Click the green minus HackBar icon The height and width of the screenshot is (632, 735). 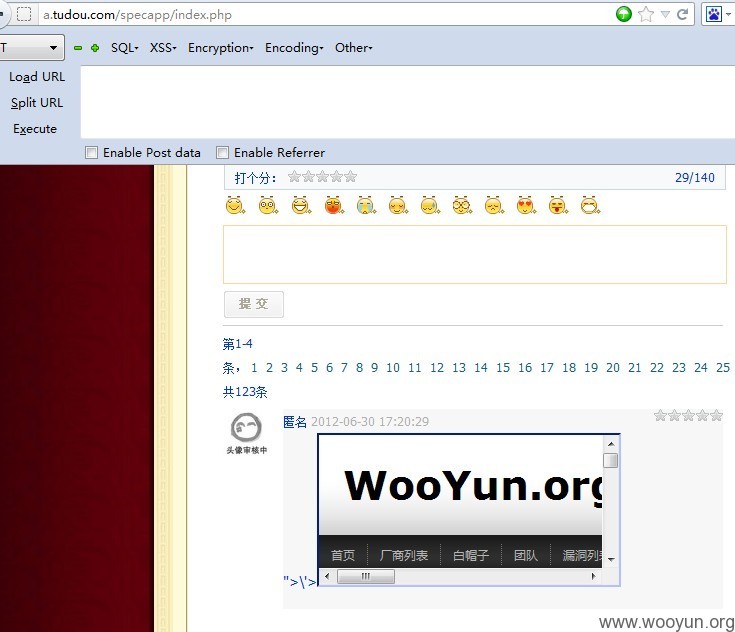(x=78, y=48)
